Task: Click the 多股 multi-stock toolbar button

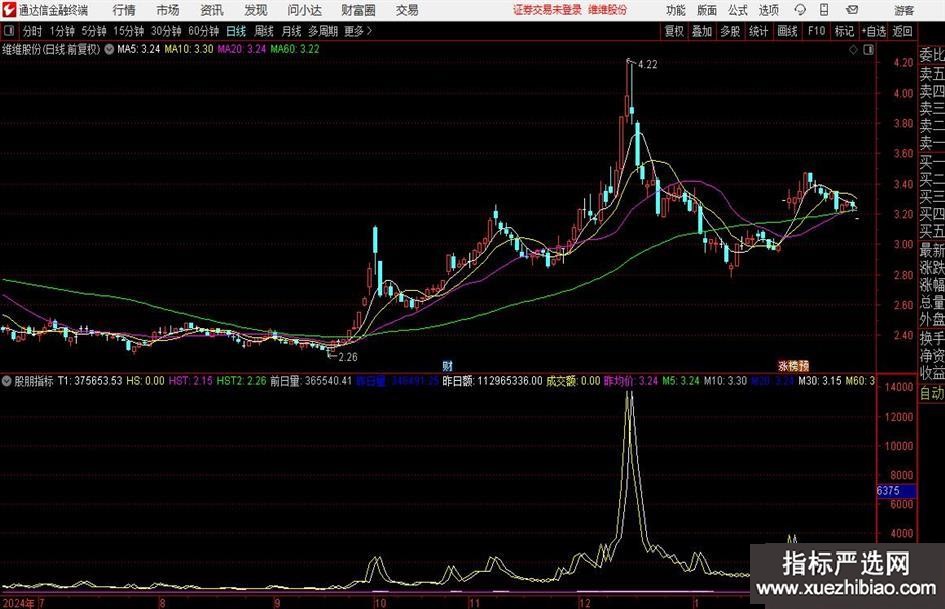Action: 730,31
